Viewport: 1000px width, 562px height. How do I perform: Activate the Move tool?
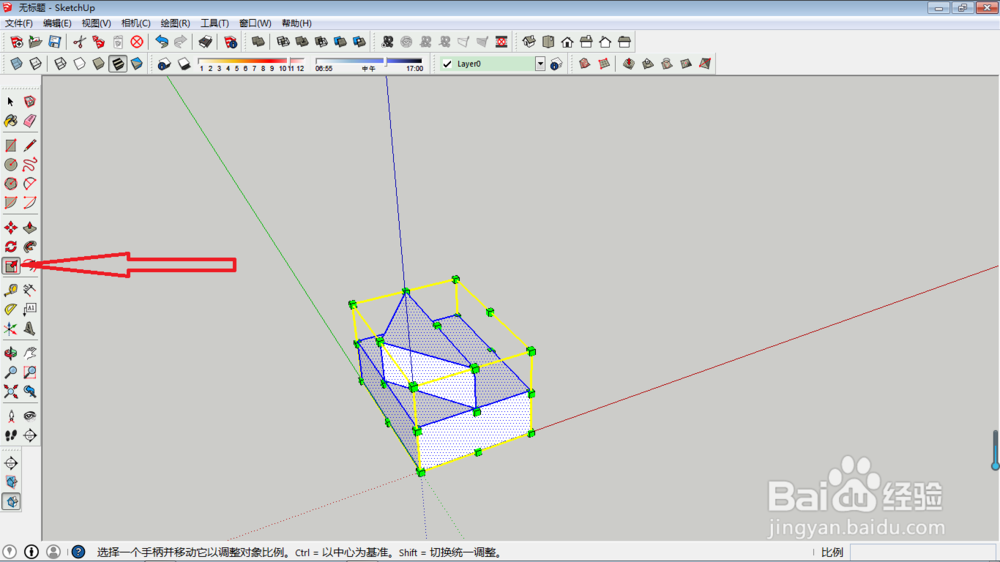(x=11, y=228)
